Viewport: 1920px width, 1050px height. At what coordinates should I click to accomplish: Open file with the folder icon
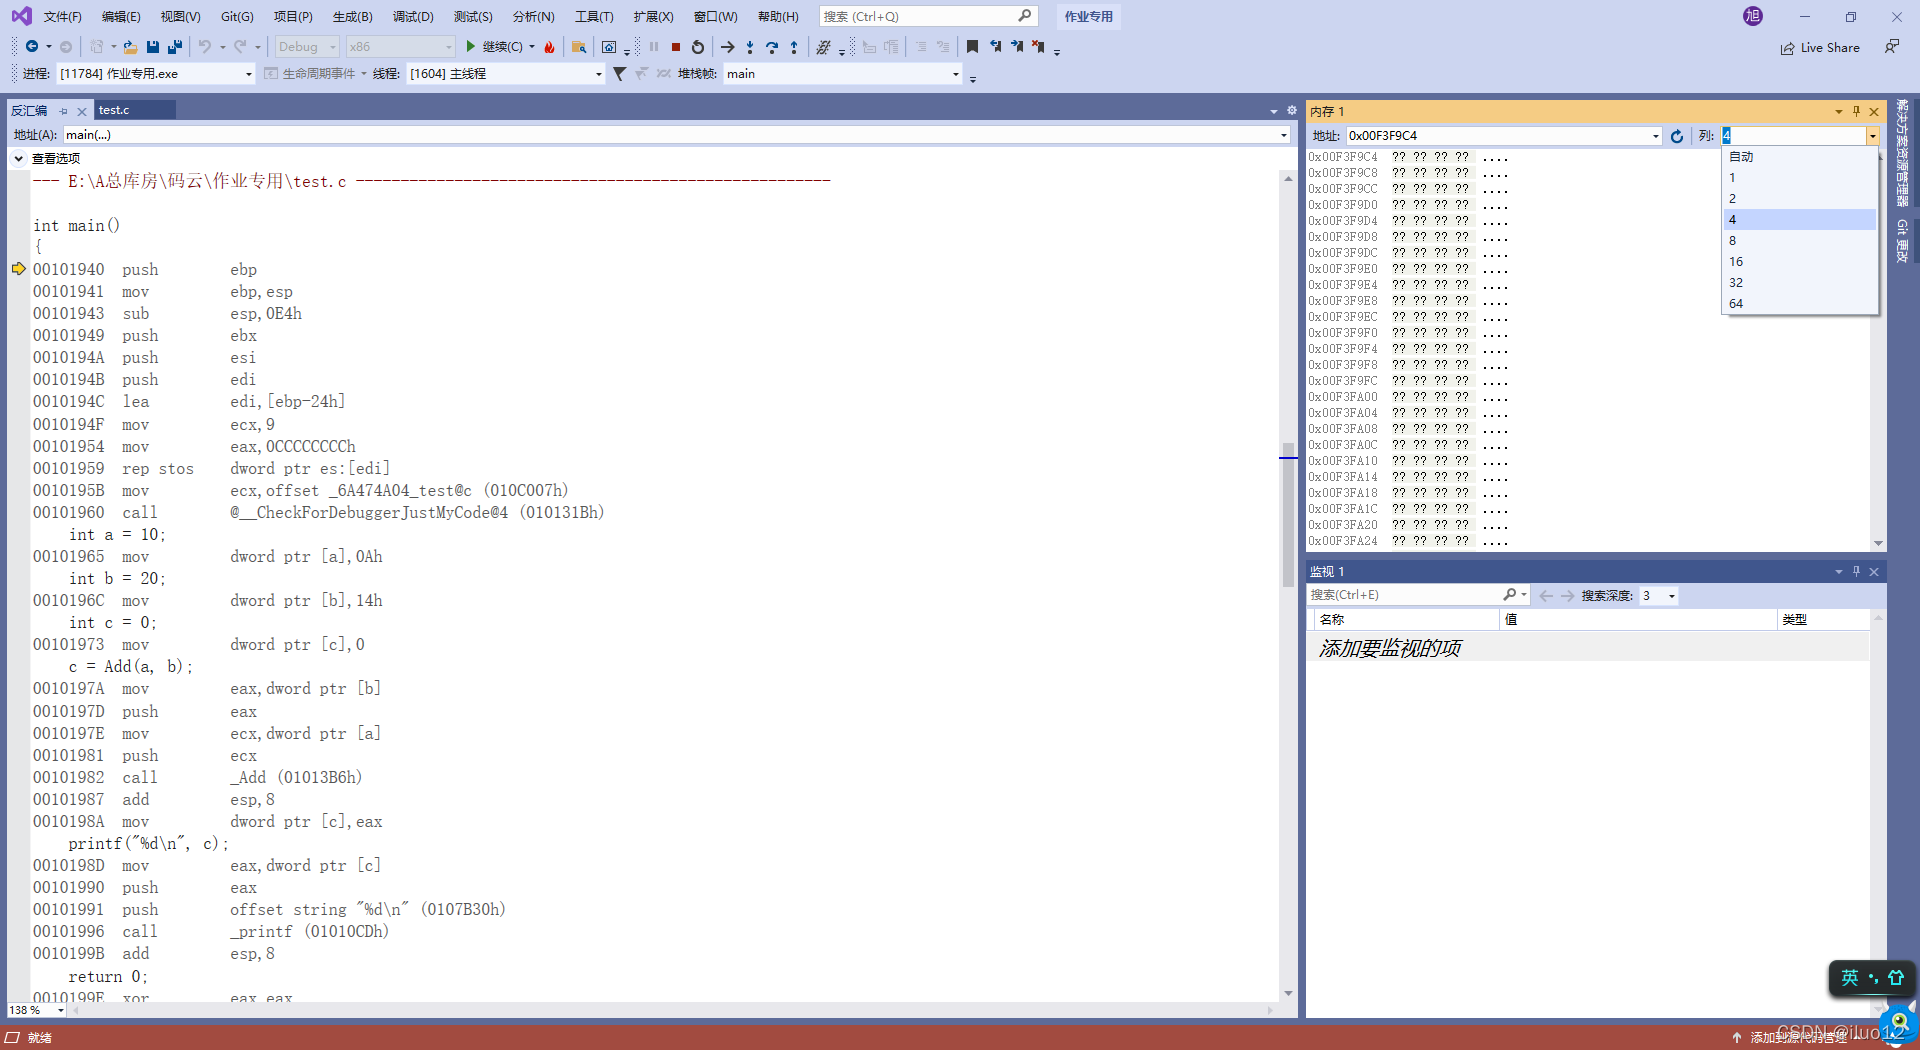(130, 47)
